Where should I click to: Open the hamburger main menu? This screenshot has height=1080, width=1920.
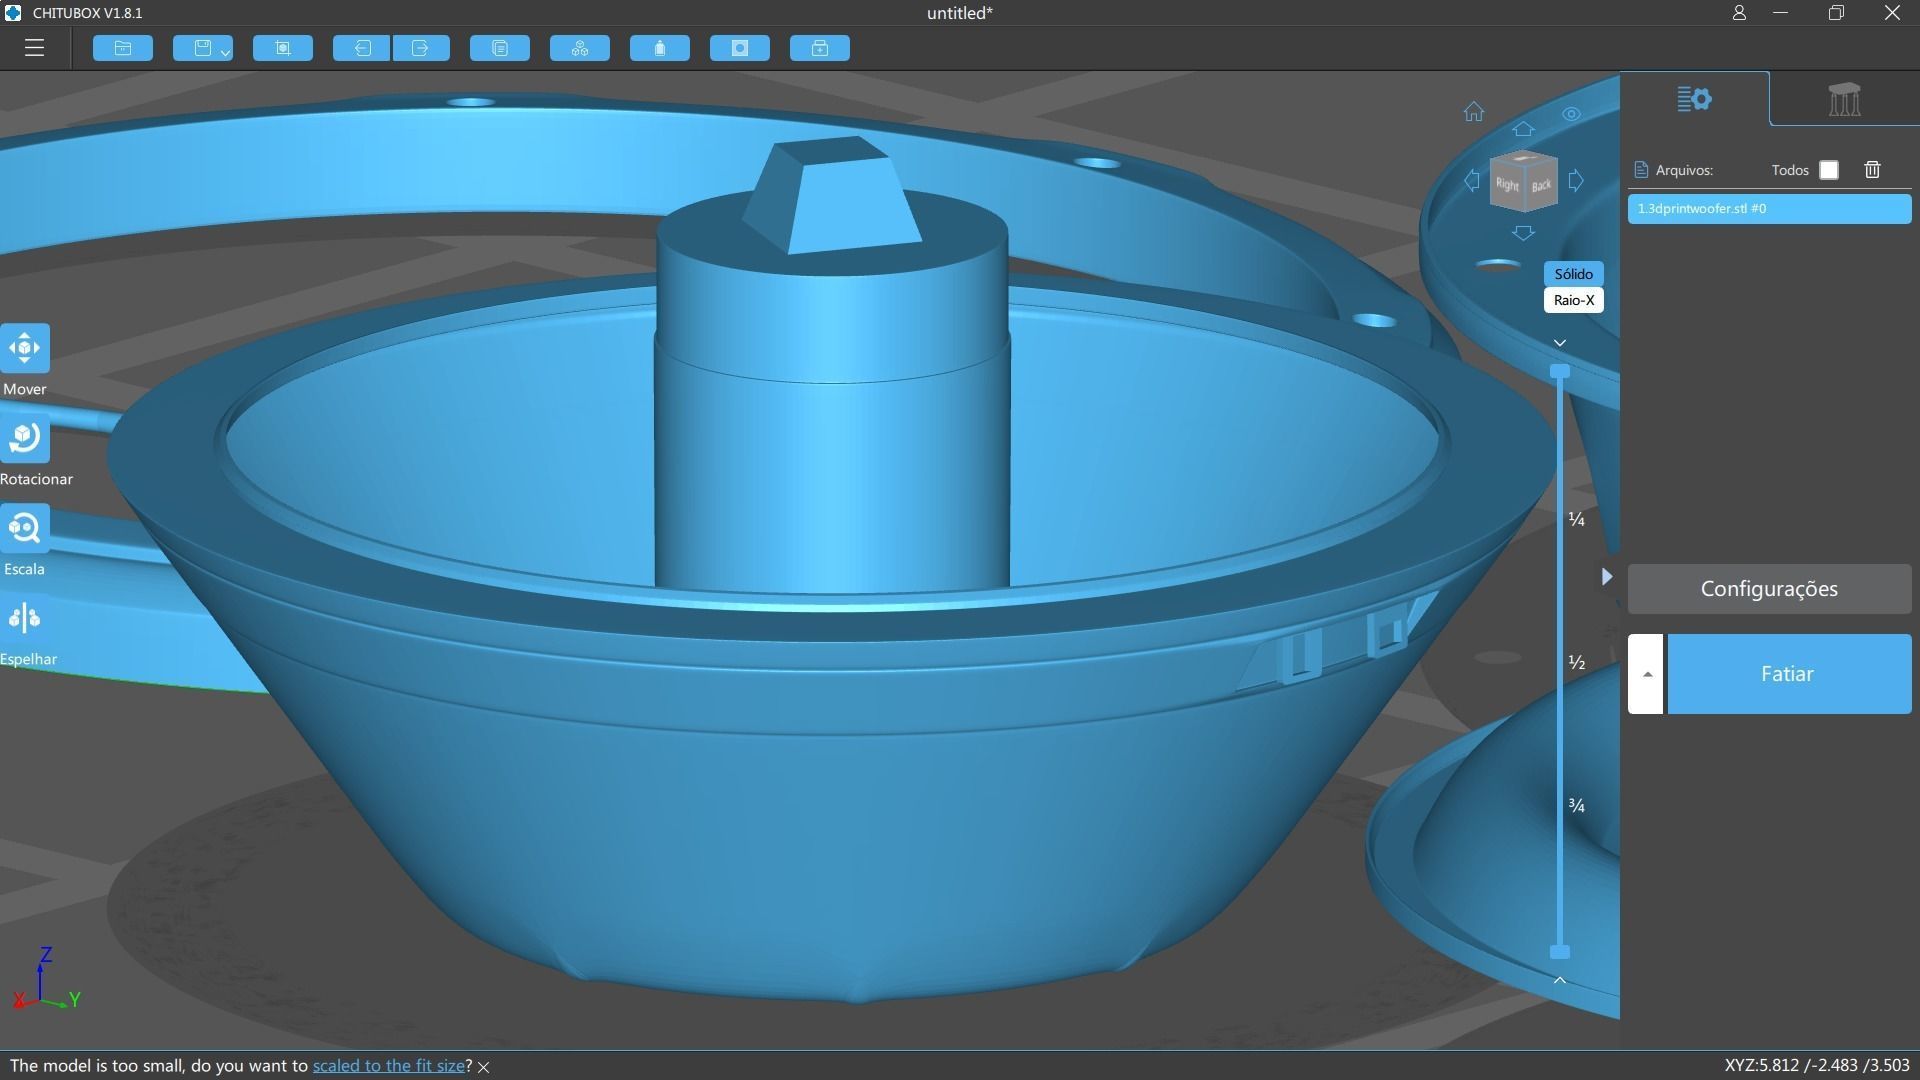pyautogui.click(x=34, y=48)
